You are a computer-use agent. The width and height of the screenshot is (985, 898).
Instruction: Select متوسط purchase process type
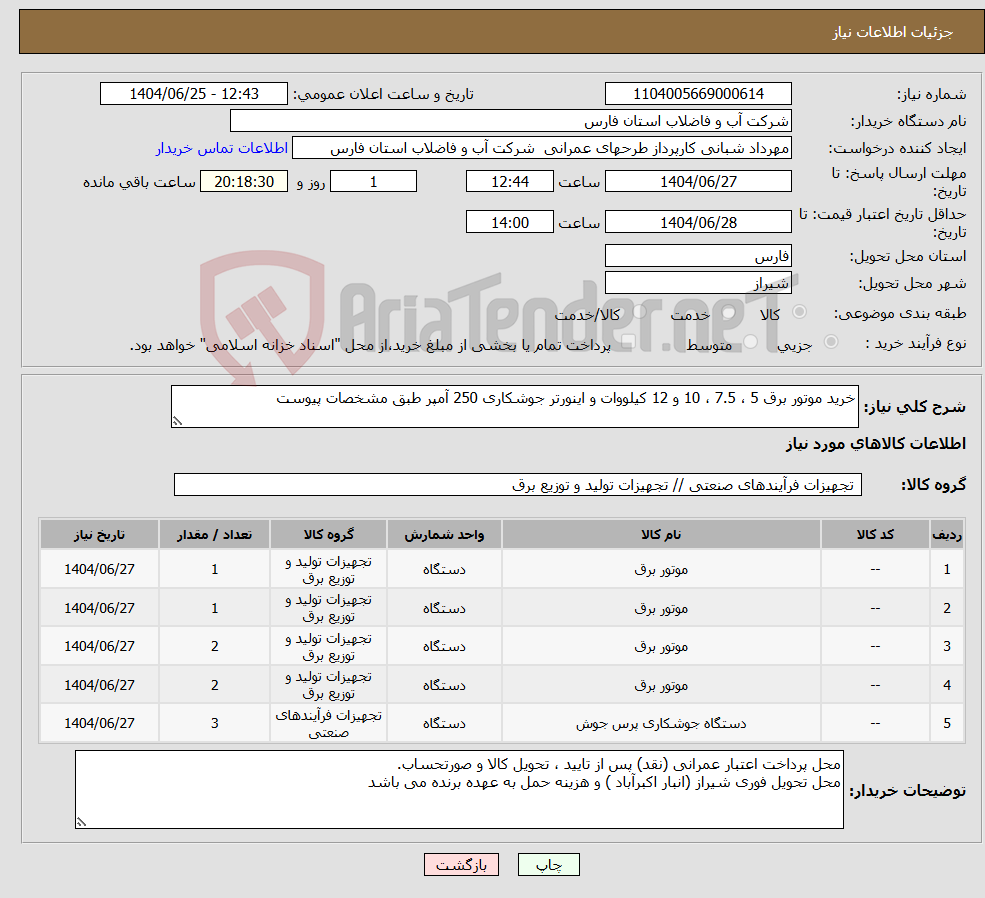tap(749, 340)
